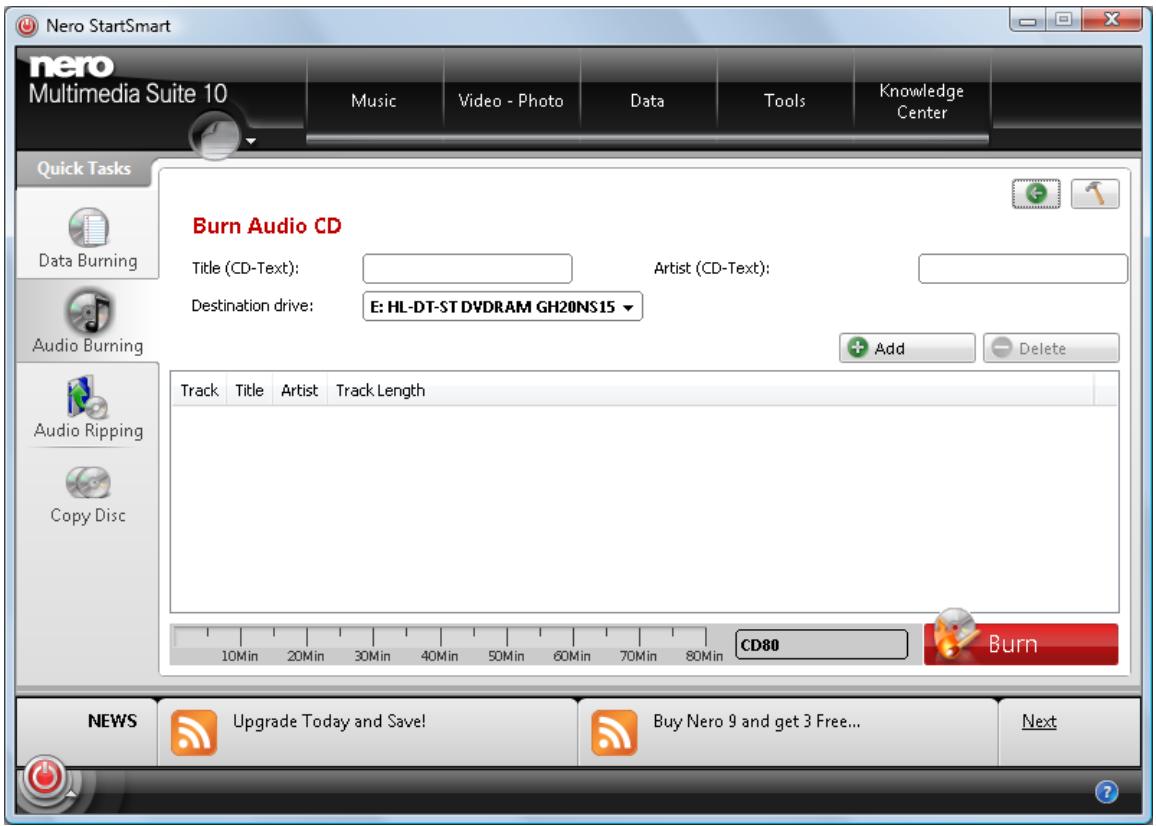
Task: Switch to the Video - Photo tab
Action: pyautogui.click(x=511, y=101)
